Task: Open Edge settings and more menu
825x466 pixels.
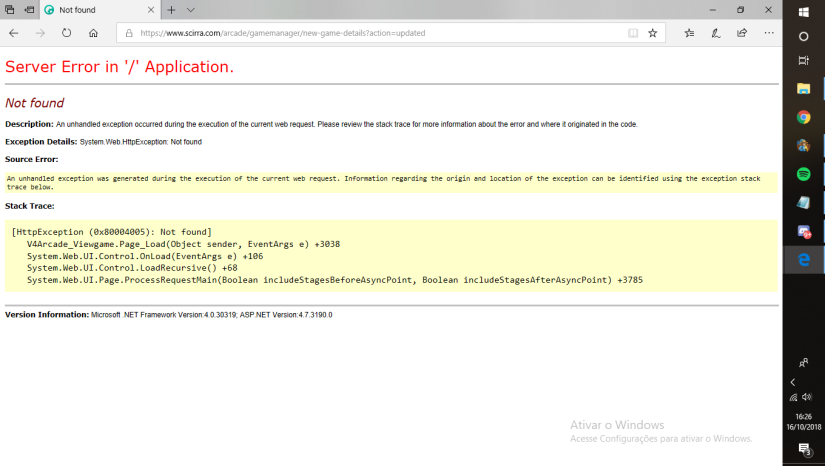Action: tap(769, 33)
